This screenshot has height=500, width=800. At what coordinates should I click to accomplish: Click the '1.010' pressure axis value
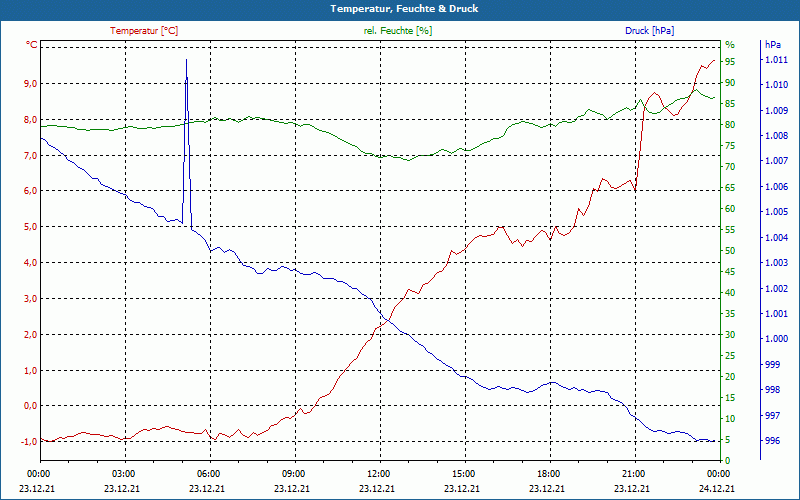[x=777, y=85]
